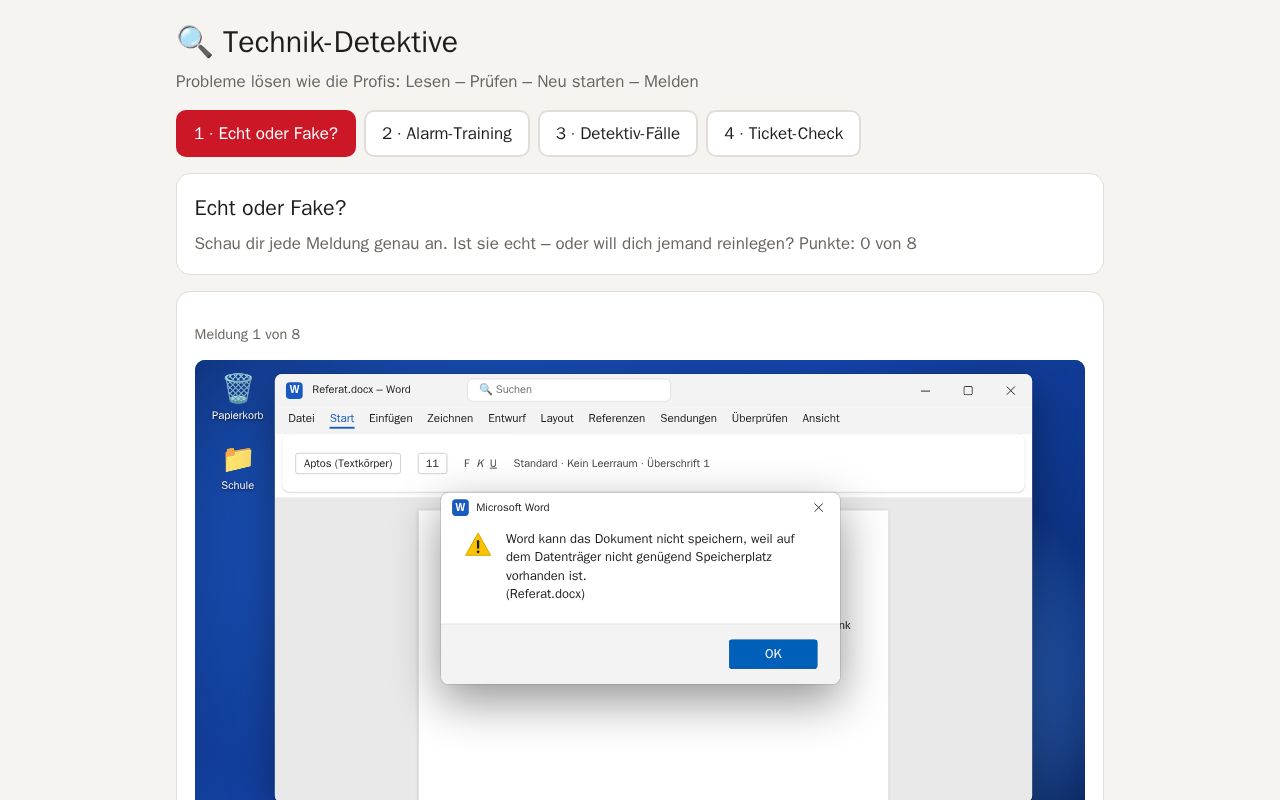Switch to the Zeichnen ribbon tab
Image resolution: width=1280 pixels, height=800 pixels.
450,418
